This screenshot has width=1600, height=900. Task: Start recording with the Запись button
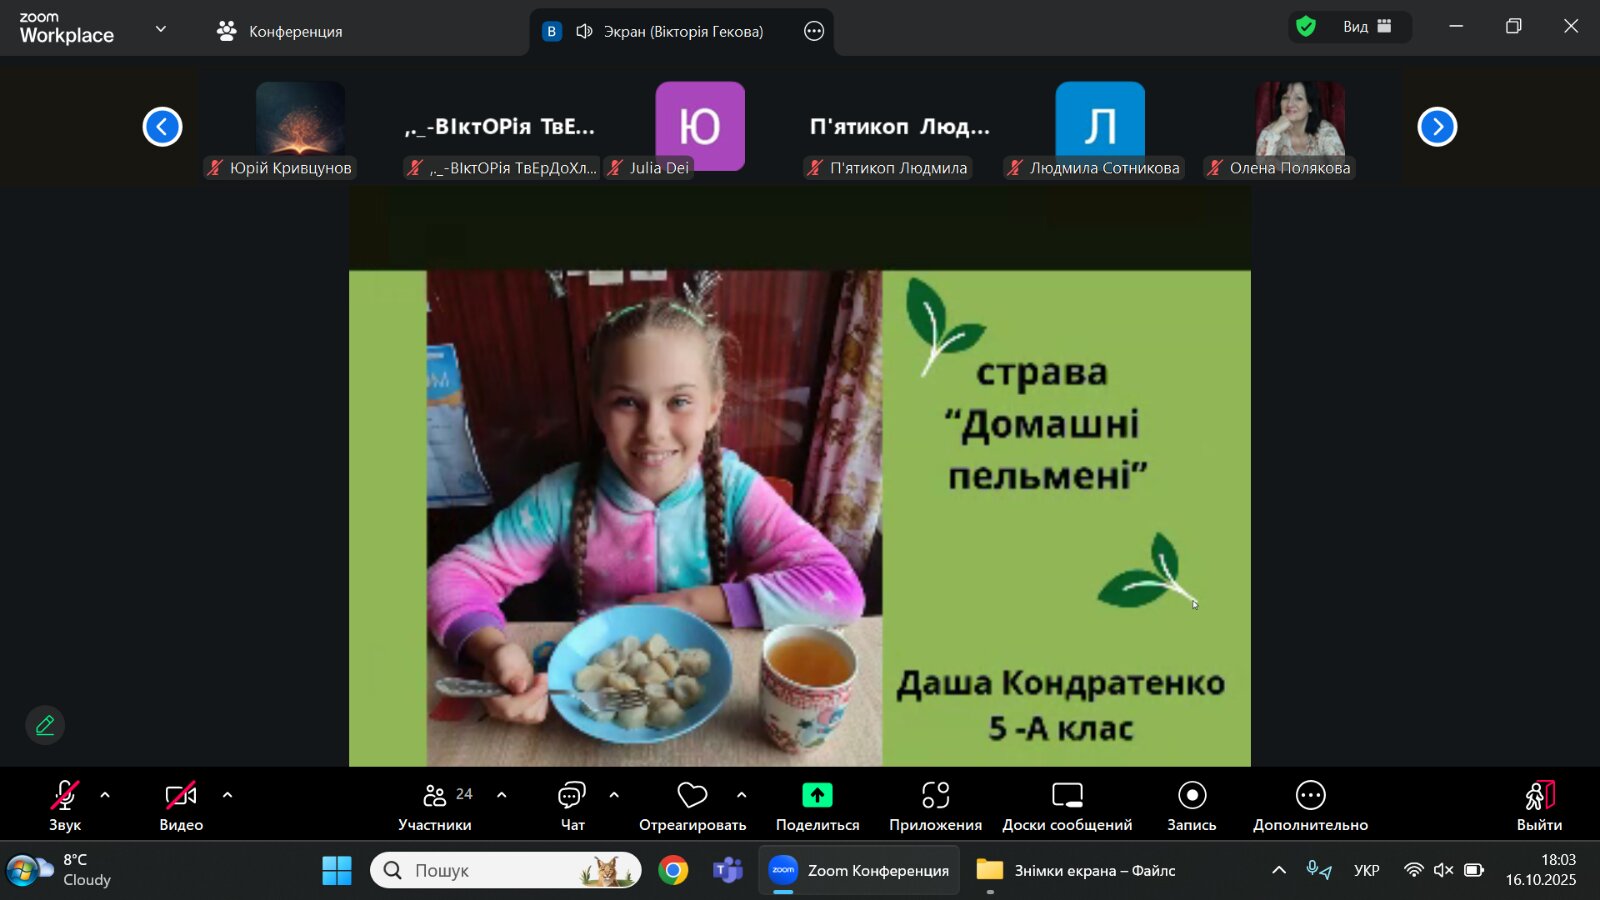[1191, 806]
